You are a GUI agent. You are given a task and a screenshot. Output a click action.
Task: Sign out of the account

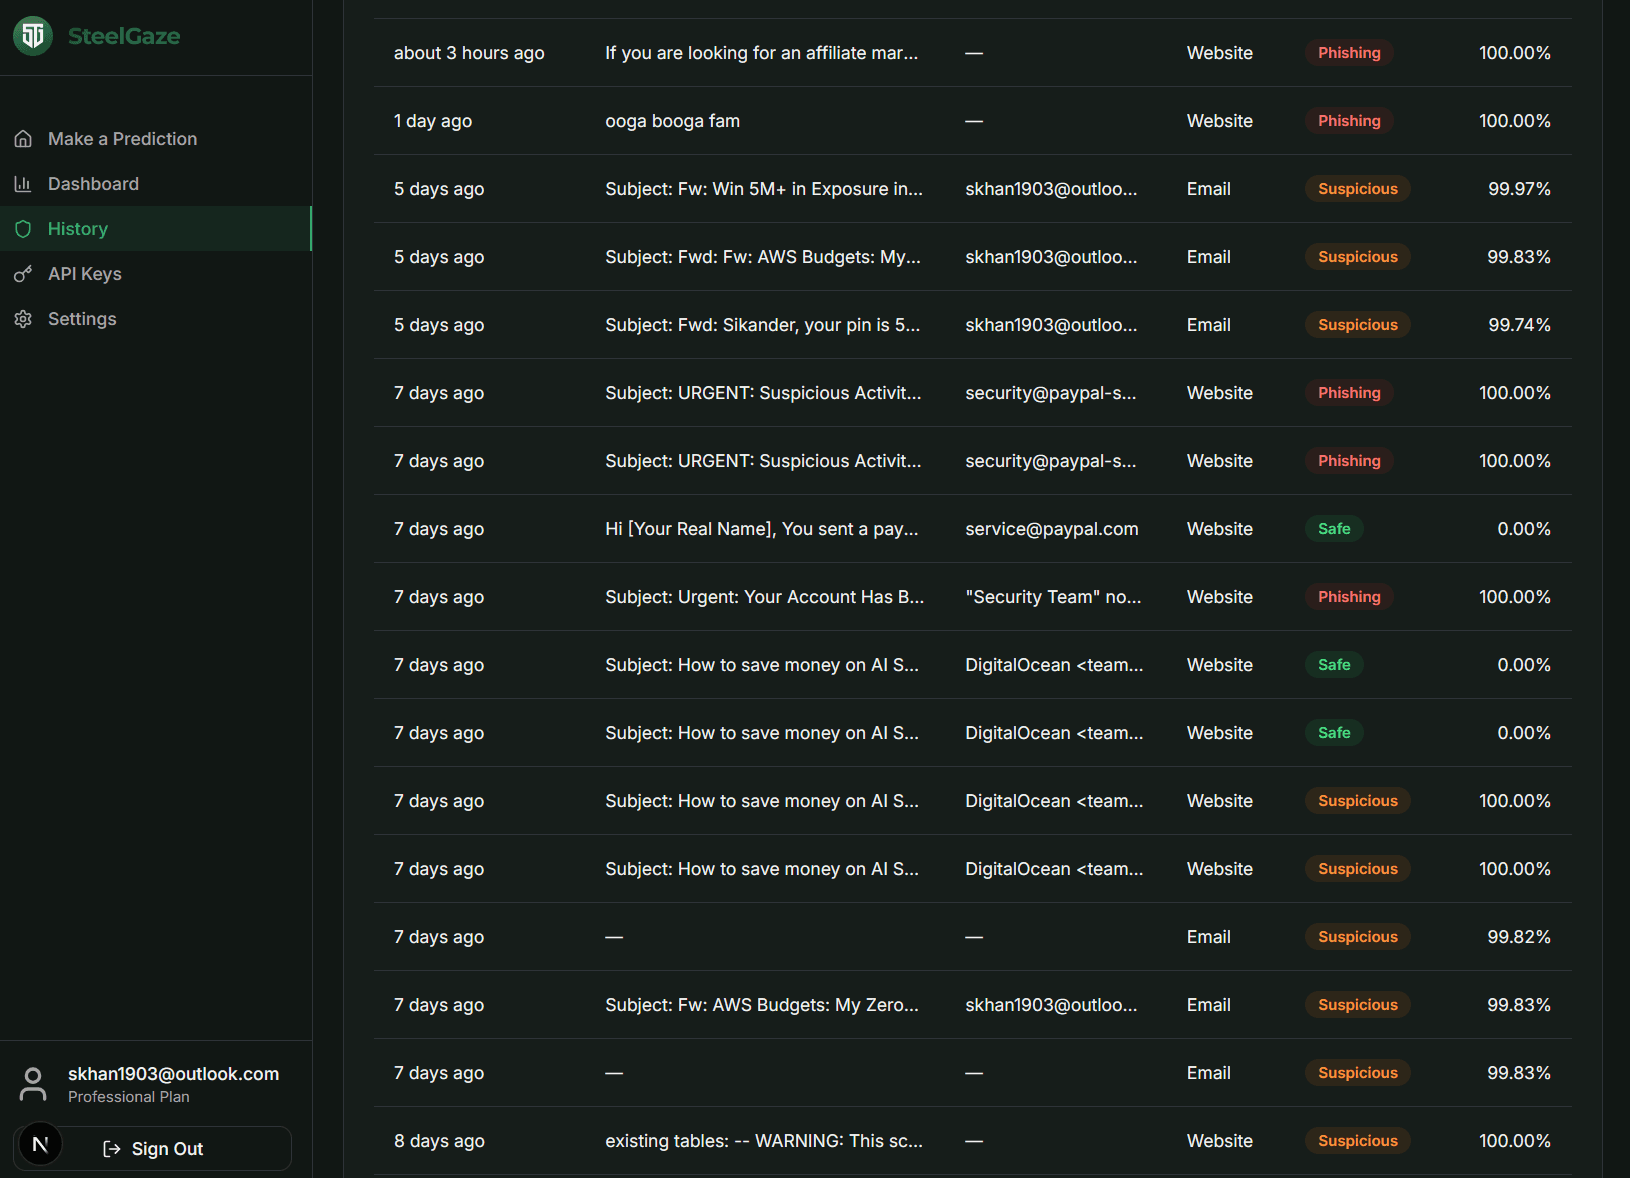153,1149
